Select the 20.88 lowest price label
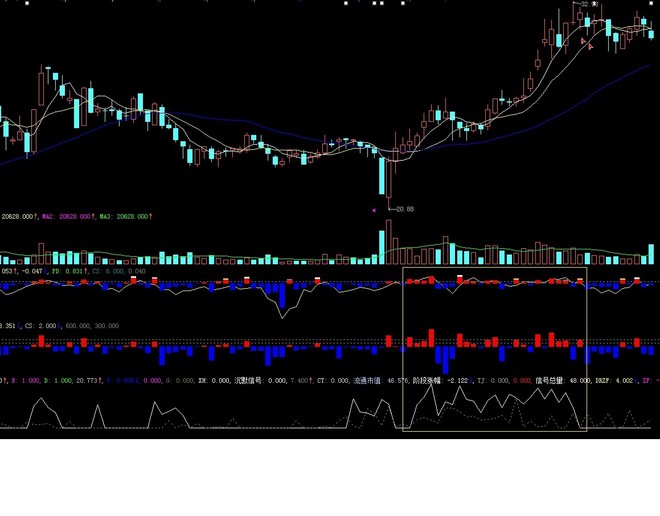Viewport: 660px width, 516px height. [405, 209]
